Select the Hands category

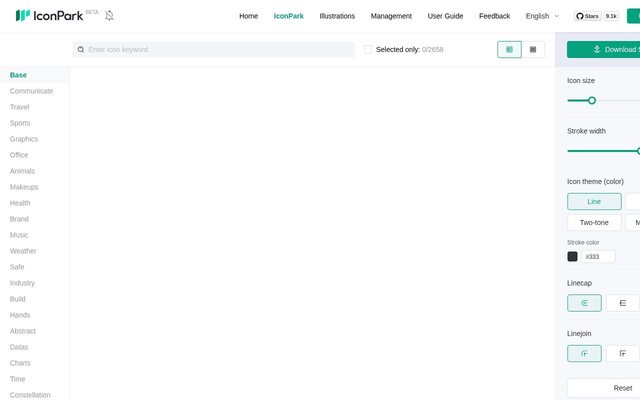pyautogui.click(x=20, y=315)
